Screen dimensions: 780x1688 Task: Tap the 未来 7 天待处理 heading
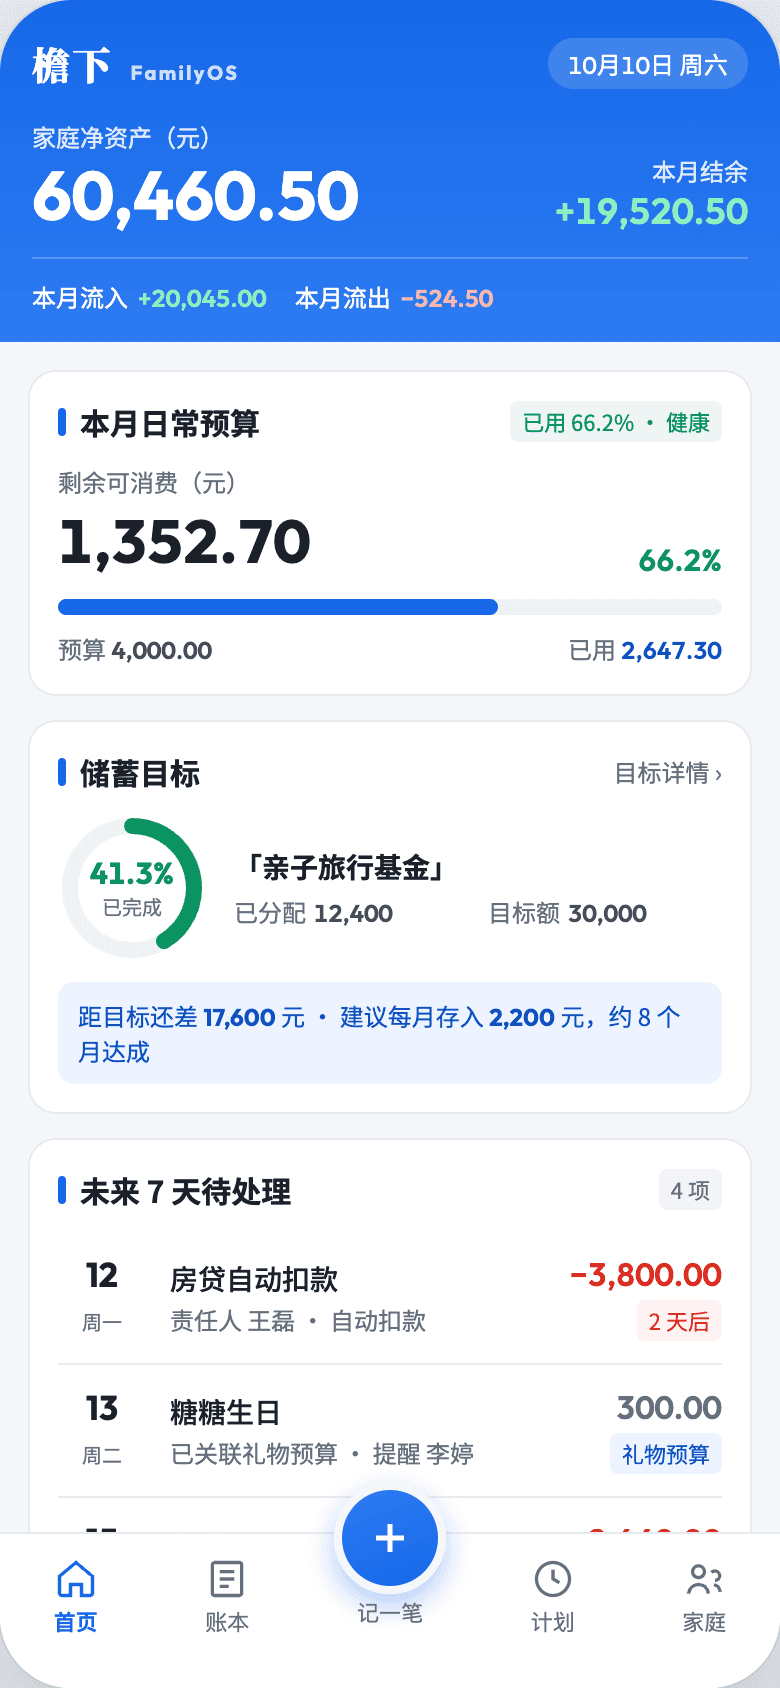186,1191
